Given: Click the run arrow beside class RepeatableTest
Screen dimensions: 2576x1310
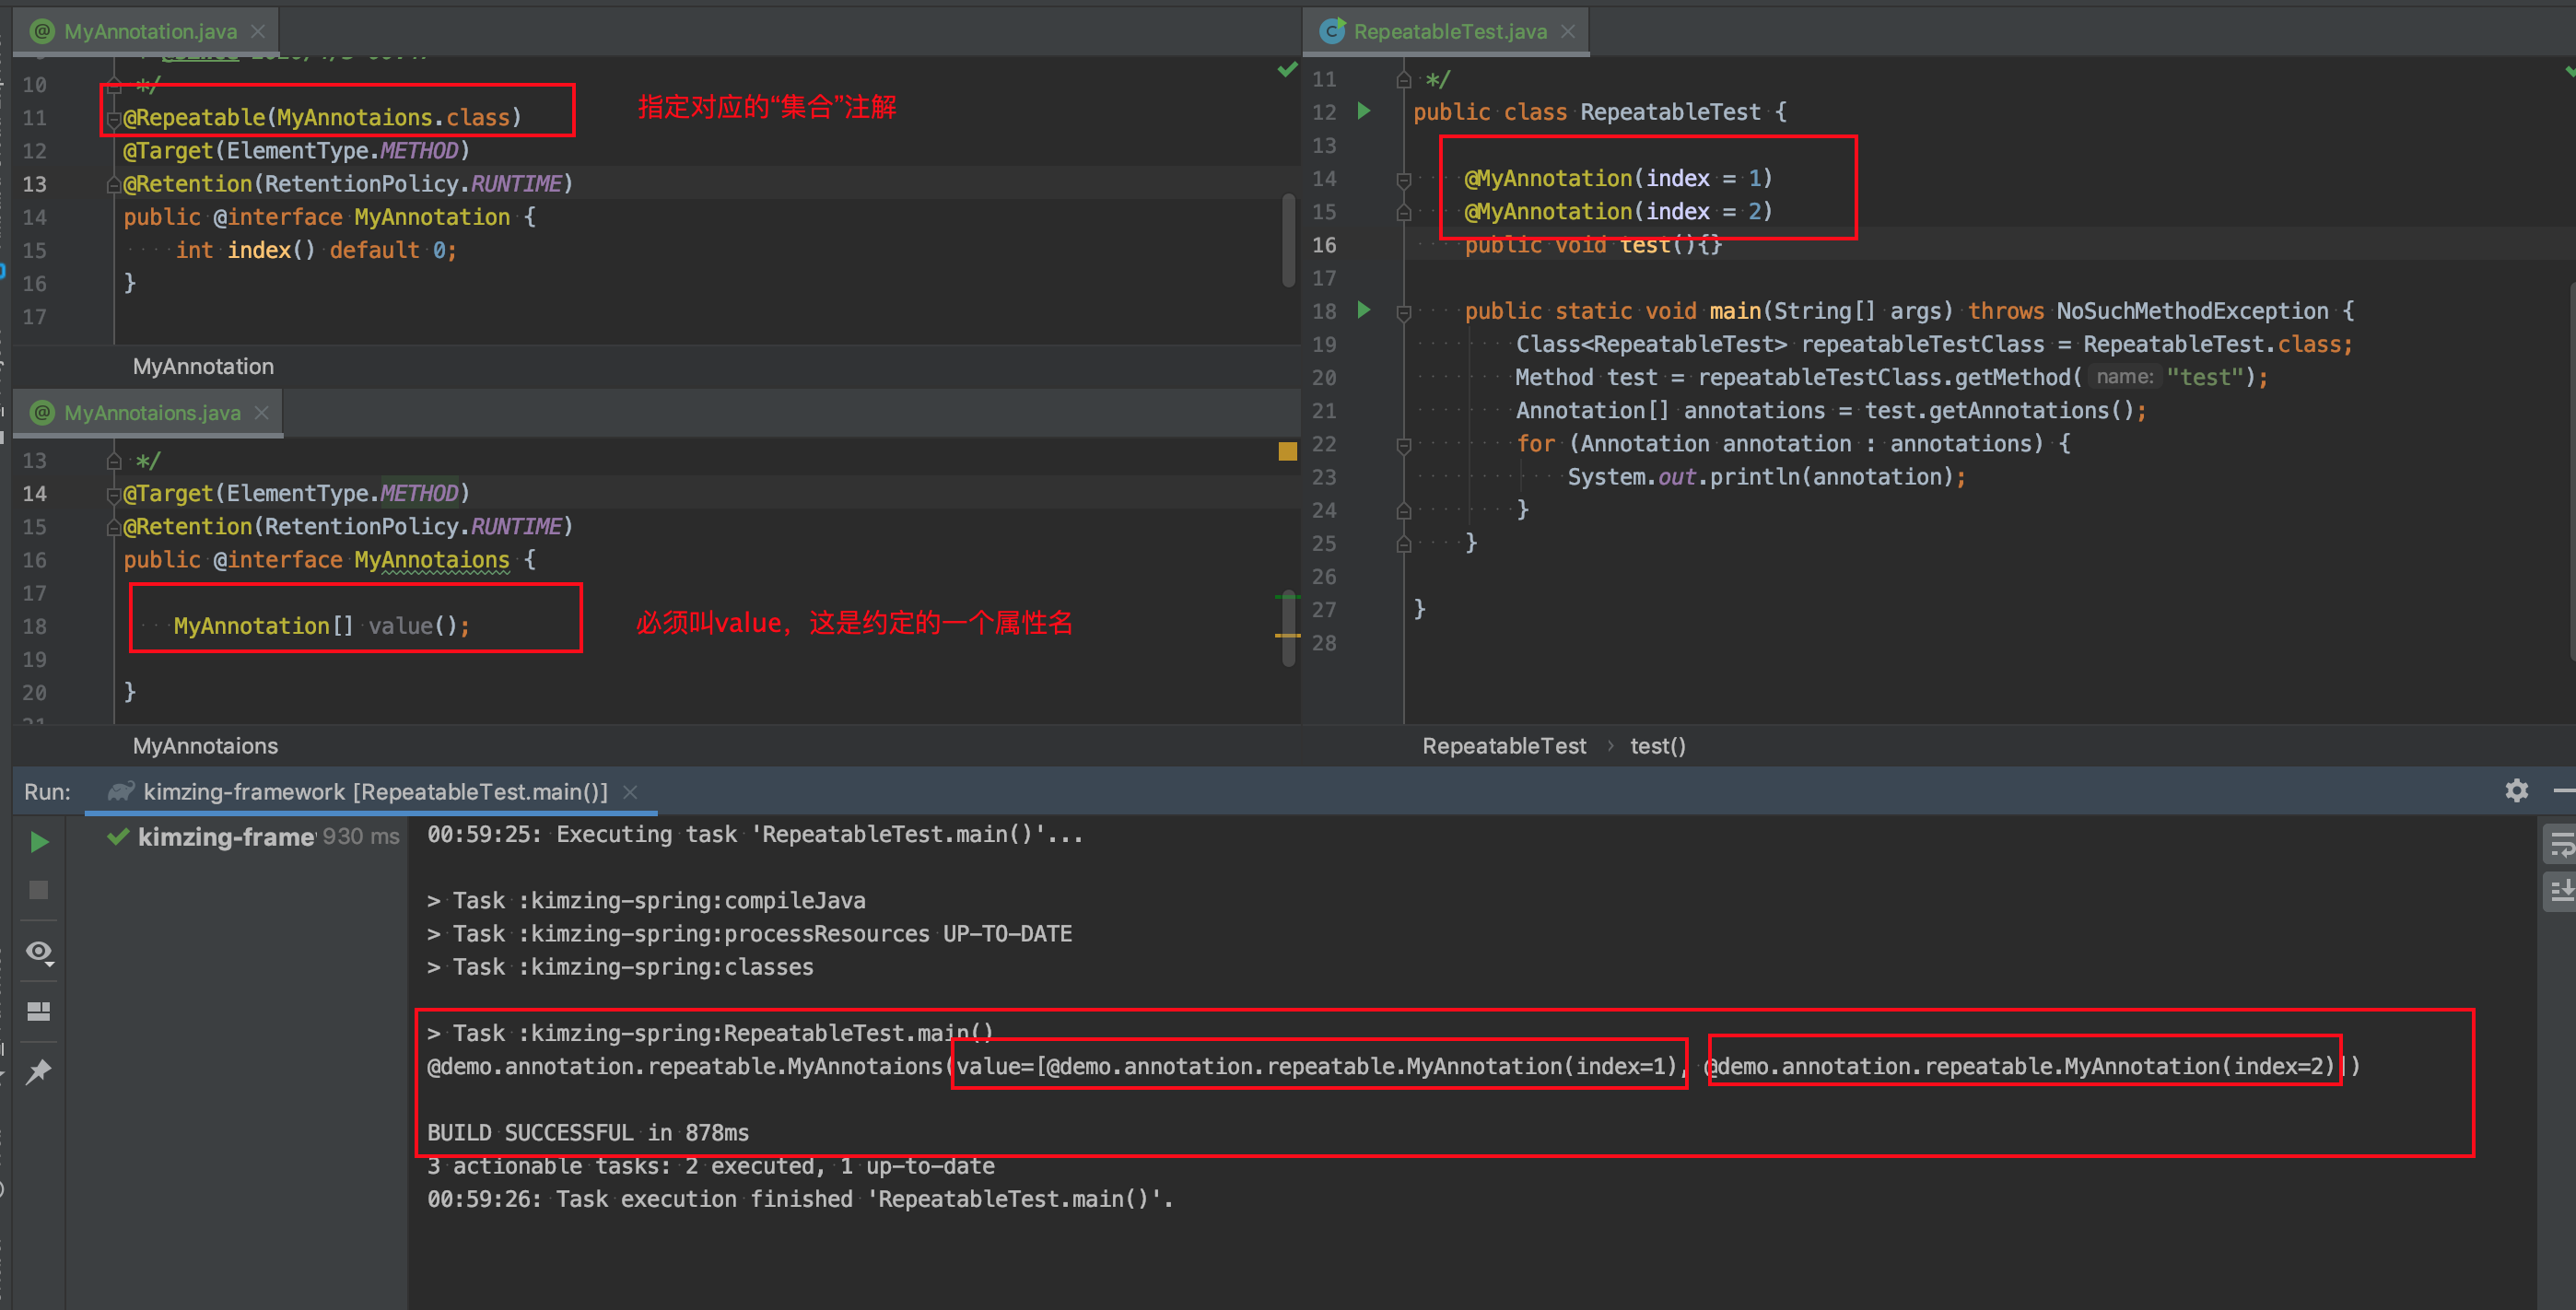Looking at the screenshot, I should (x=1364, y=112).
